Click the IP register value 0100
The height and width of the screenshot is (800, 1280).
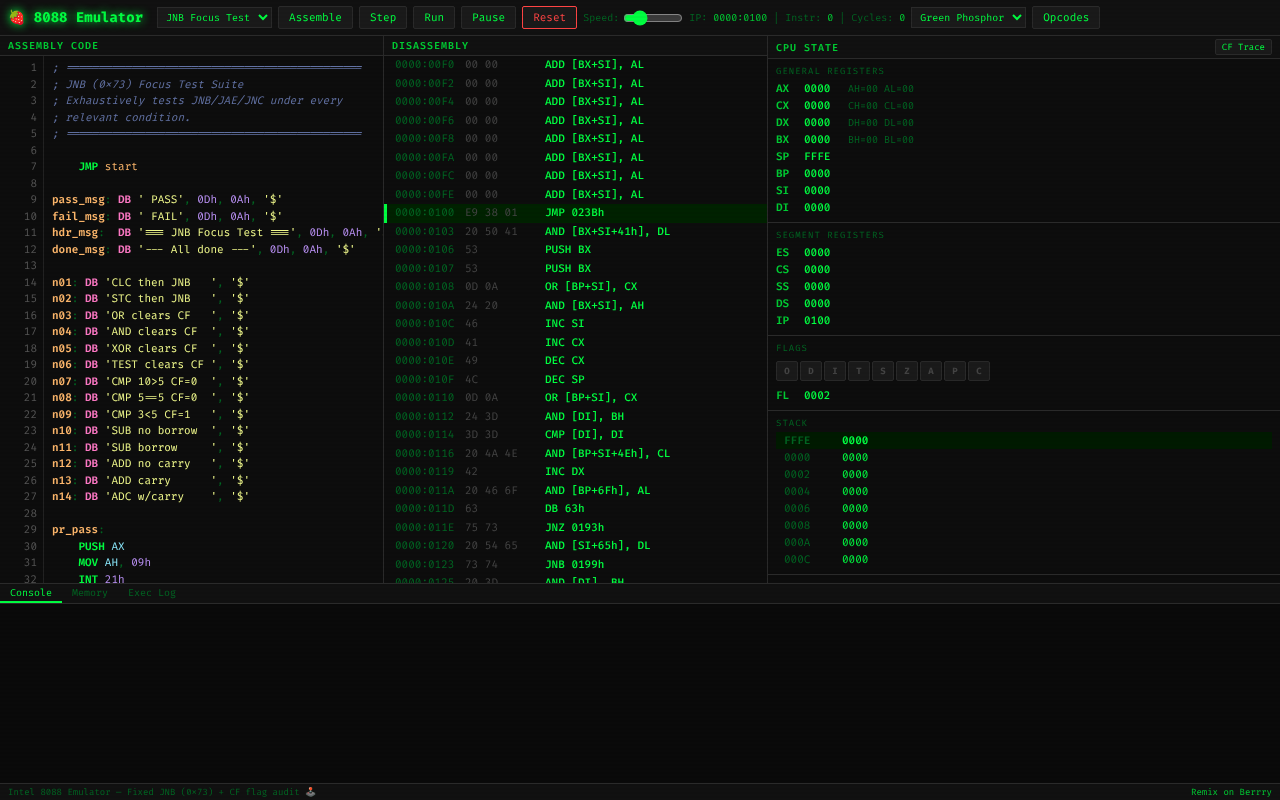coord(817,321)
